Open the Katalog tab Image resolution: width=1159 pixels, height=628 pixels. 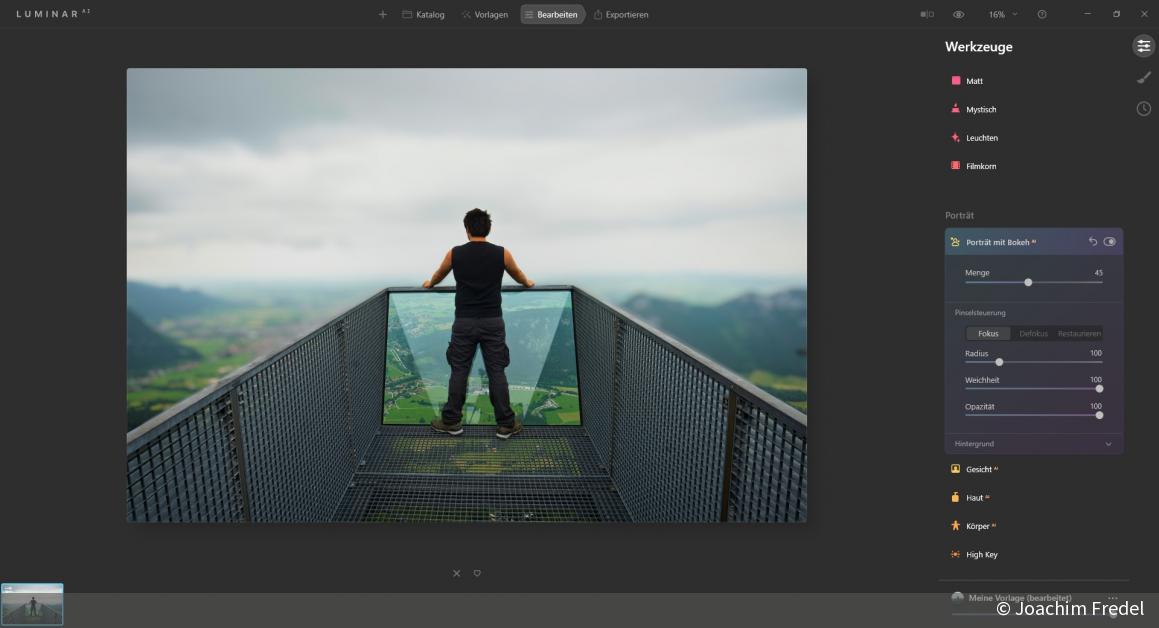(424, 15)
